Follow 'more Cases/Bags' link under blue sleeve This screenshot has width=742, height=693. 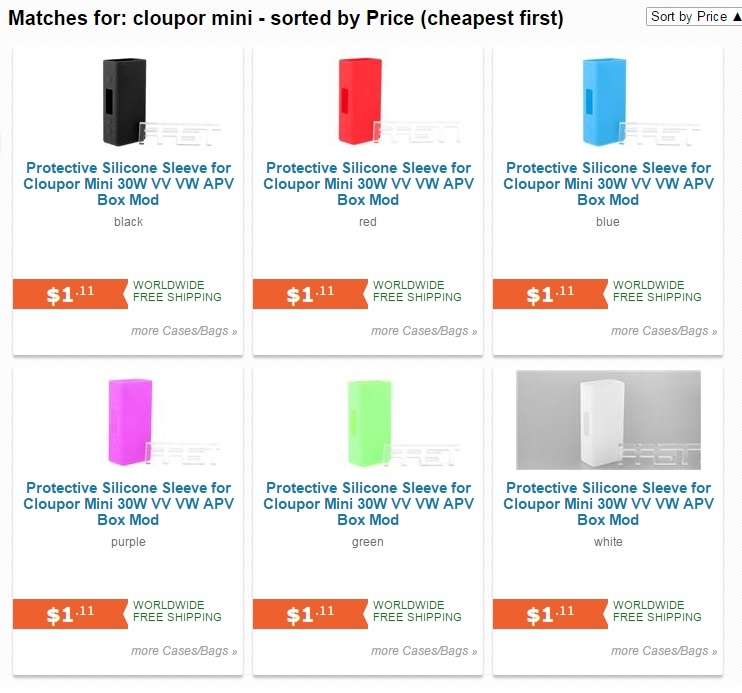pos(664,331)
